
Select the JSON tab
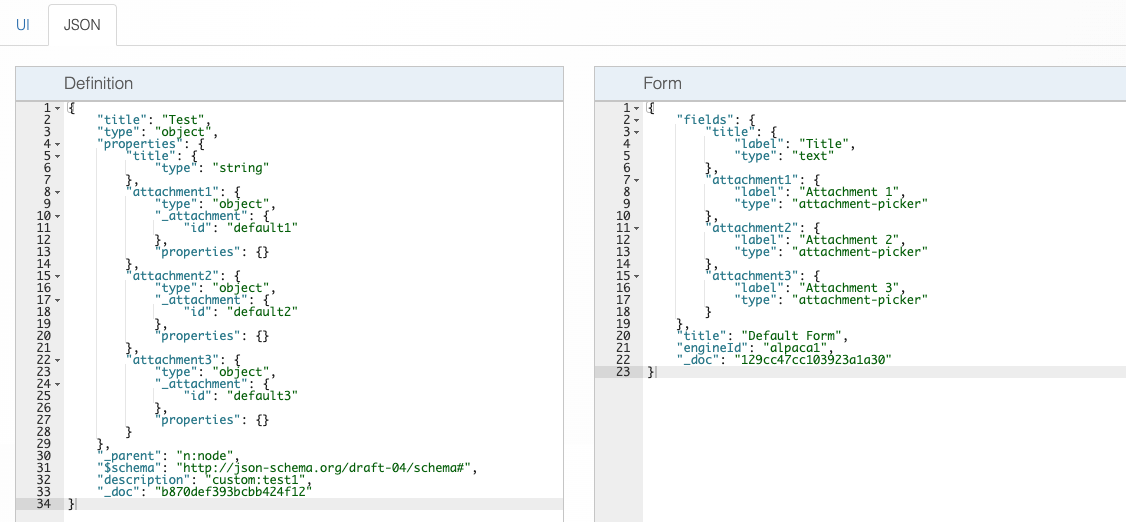tap(82, 25)
